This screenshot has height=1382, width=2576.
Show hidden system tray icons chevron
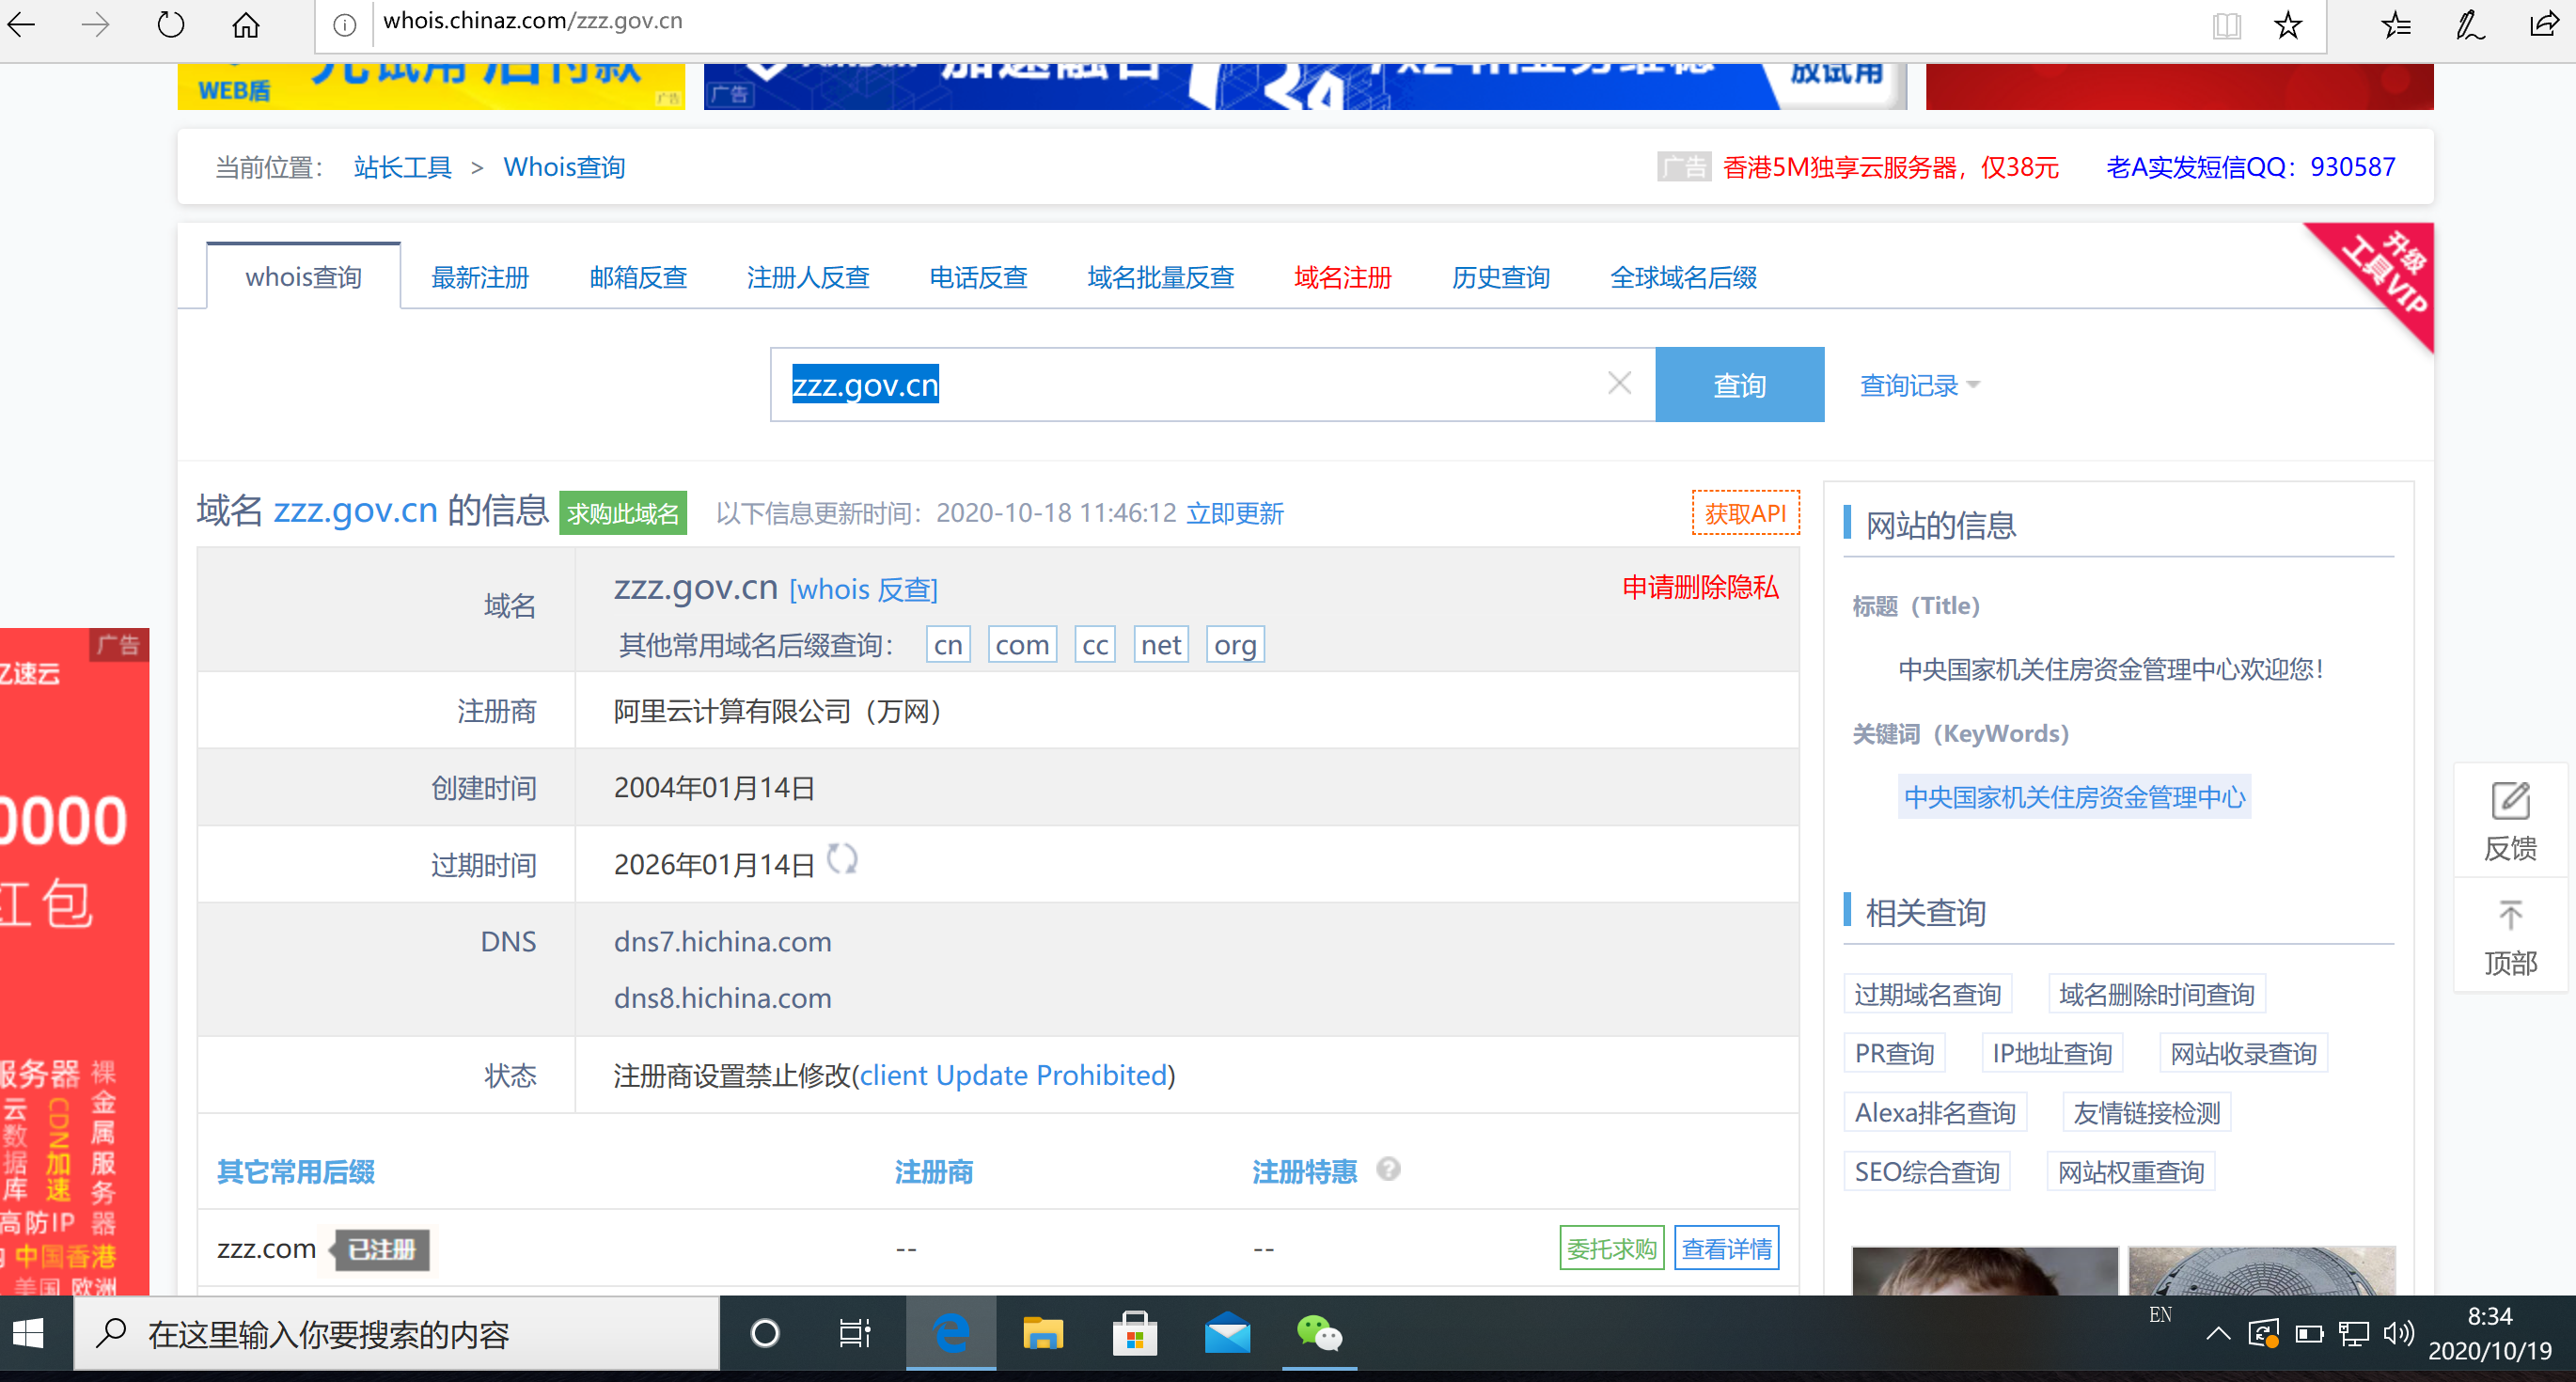pyautogui.click(x=2217, y=1333)
